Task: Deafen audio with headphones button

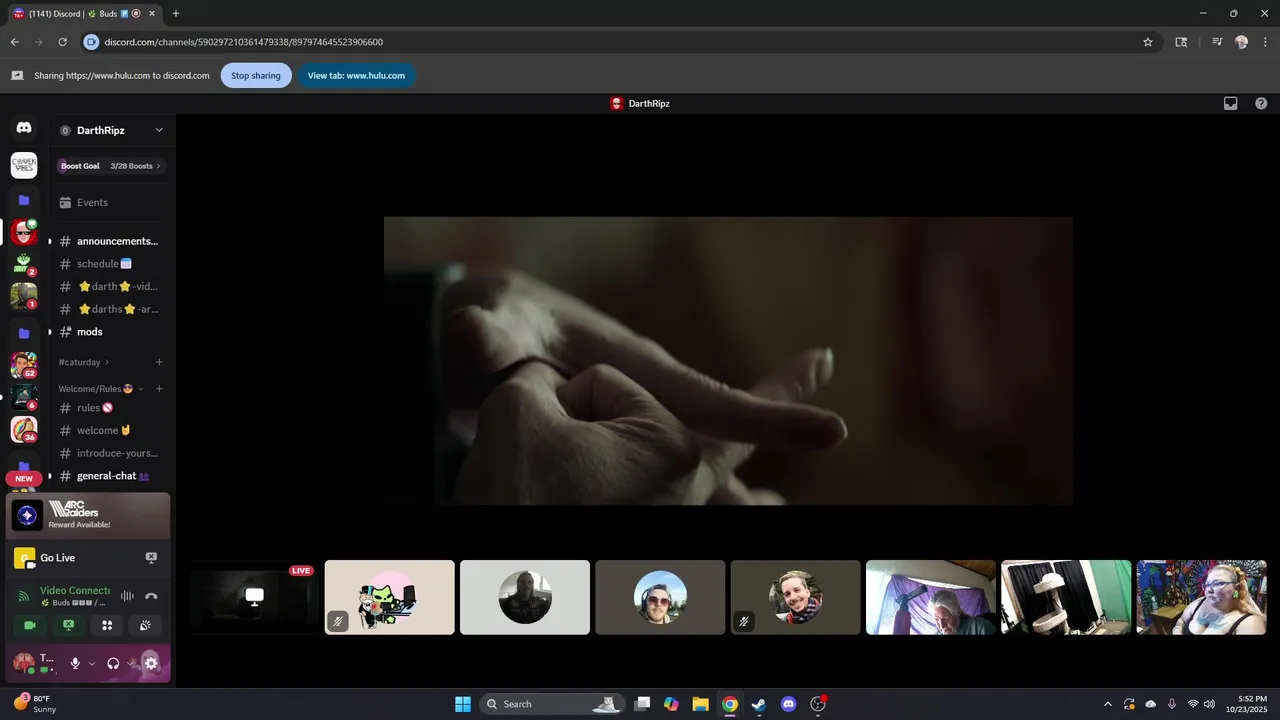Action: coord(113,663)
